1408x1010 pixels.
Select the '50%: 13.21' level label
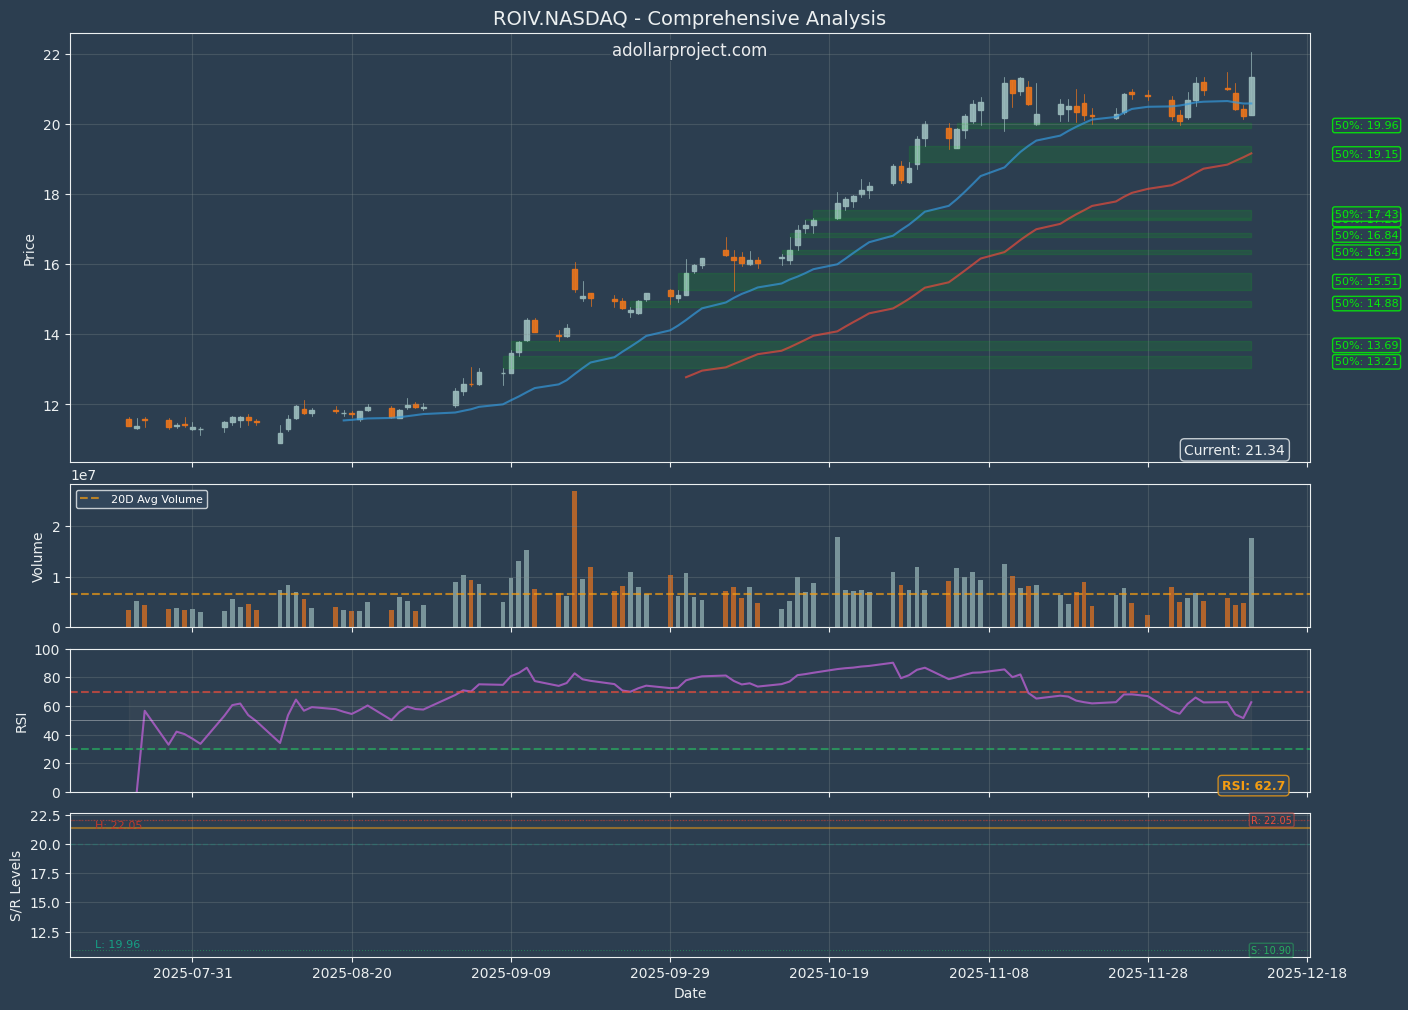1366,361
